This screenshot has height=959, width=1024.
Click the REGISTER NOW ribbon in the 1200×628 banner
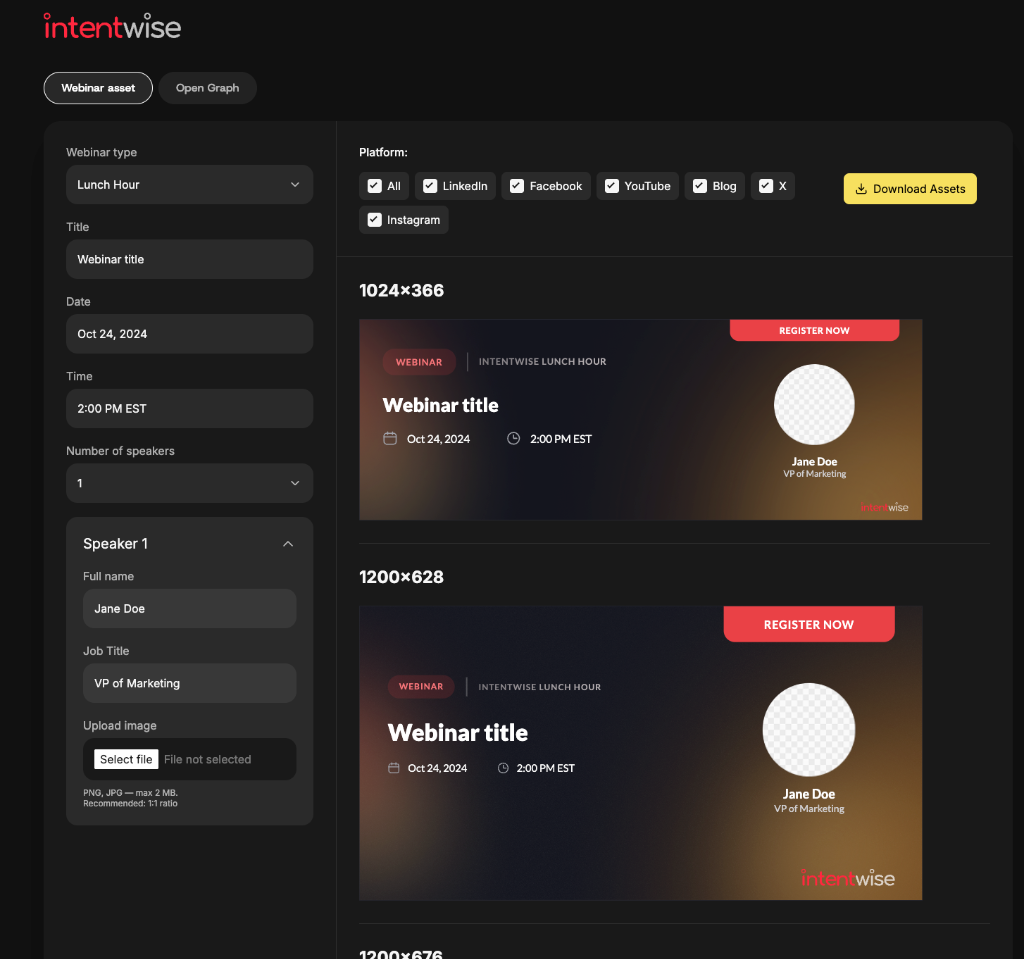[x=808, y=623]
